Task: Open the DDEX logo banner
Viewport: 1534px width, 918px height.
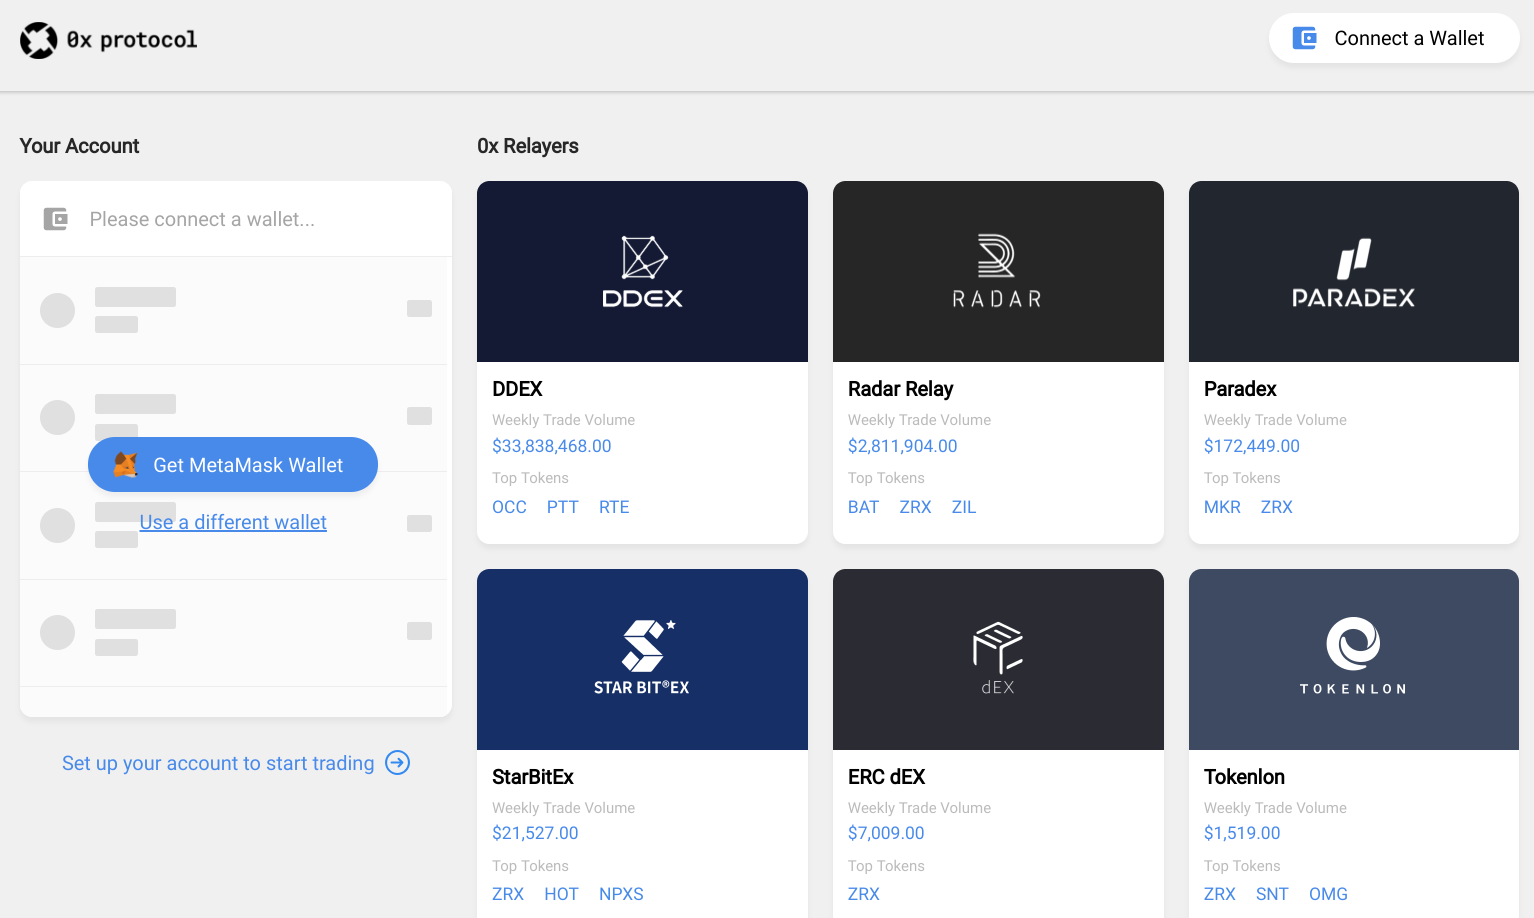Action: pos(642,271)
